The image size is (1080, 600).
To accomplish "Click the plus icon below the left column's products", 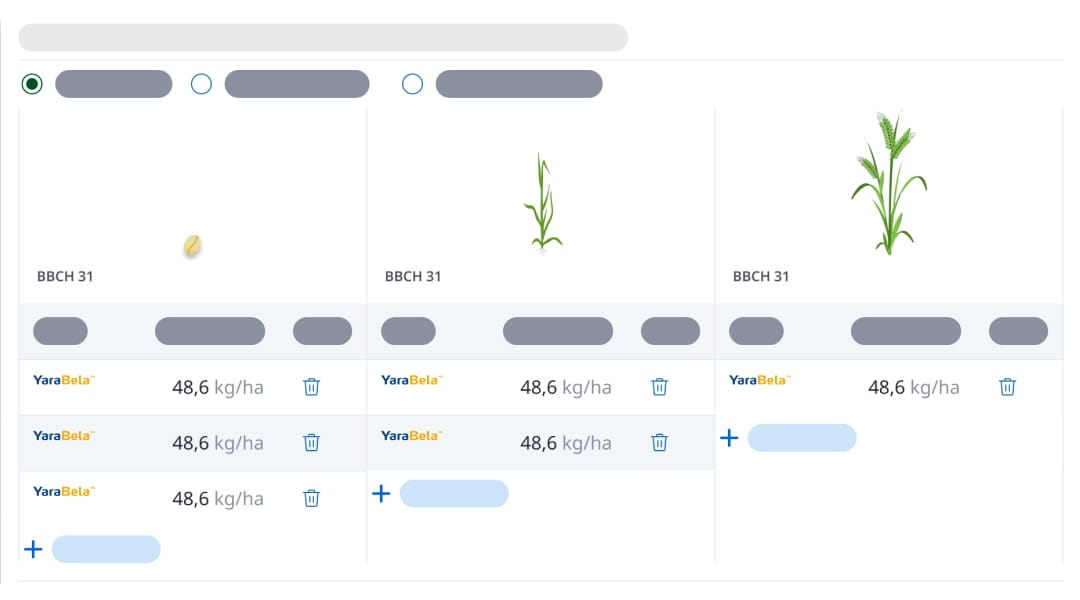I will 33,548.
